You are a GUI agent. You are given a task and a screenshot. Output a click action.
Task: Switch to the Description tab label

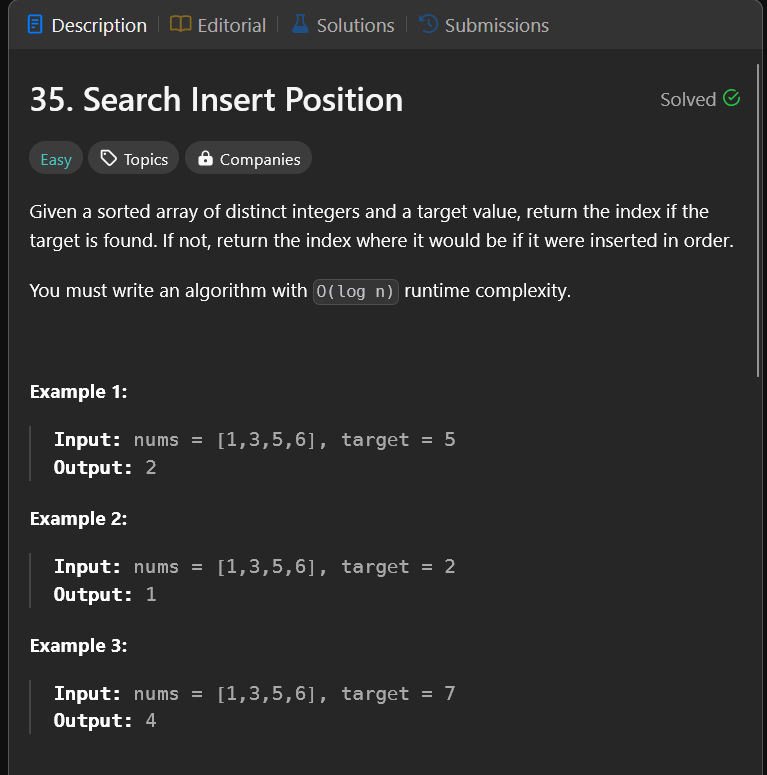pyautogui.click(x=98, y=25)
